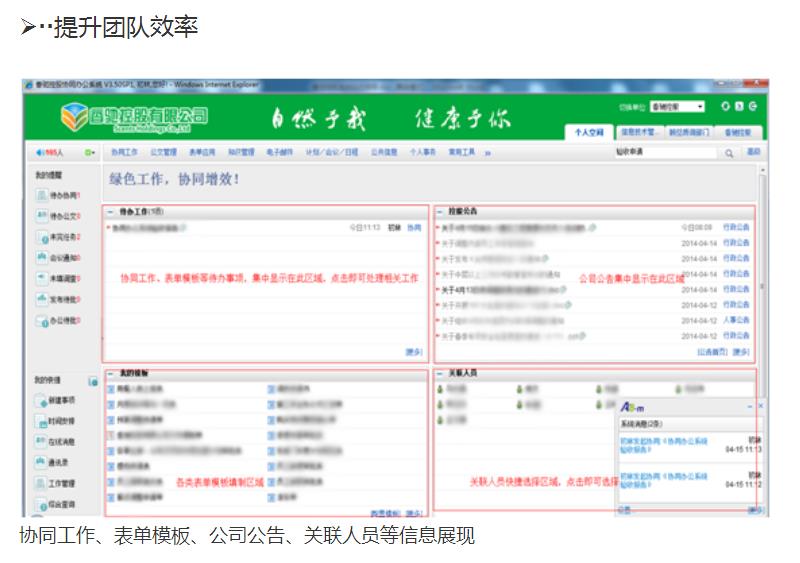This screenshot has width=800, height=563.
Task: Expand the overflow menu arrows after 常用工具
Action: [x=488, y=153]
